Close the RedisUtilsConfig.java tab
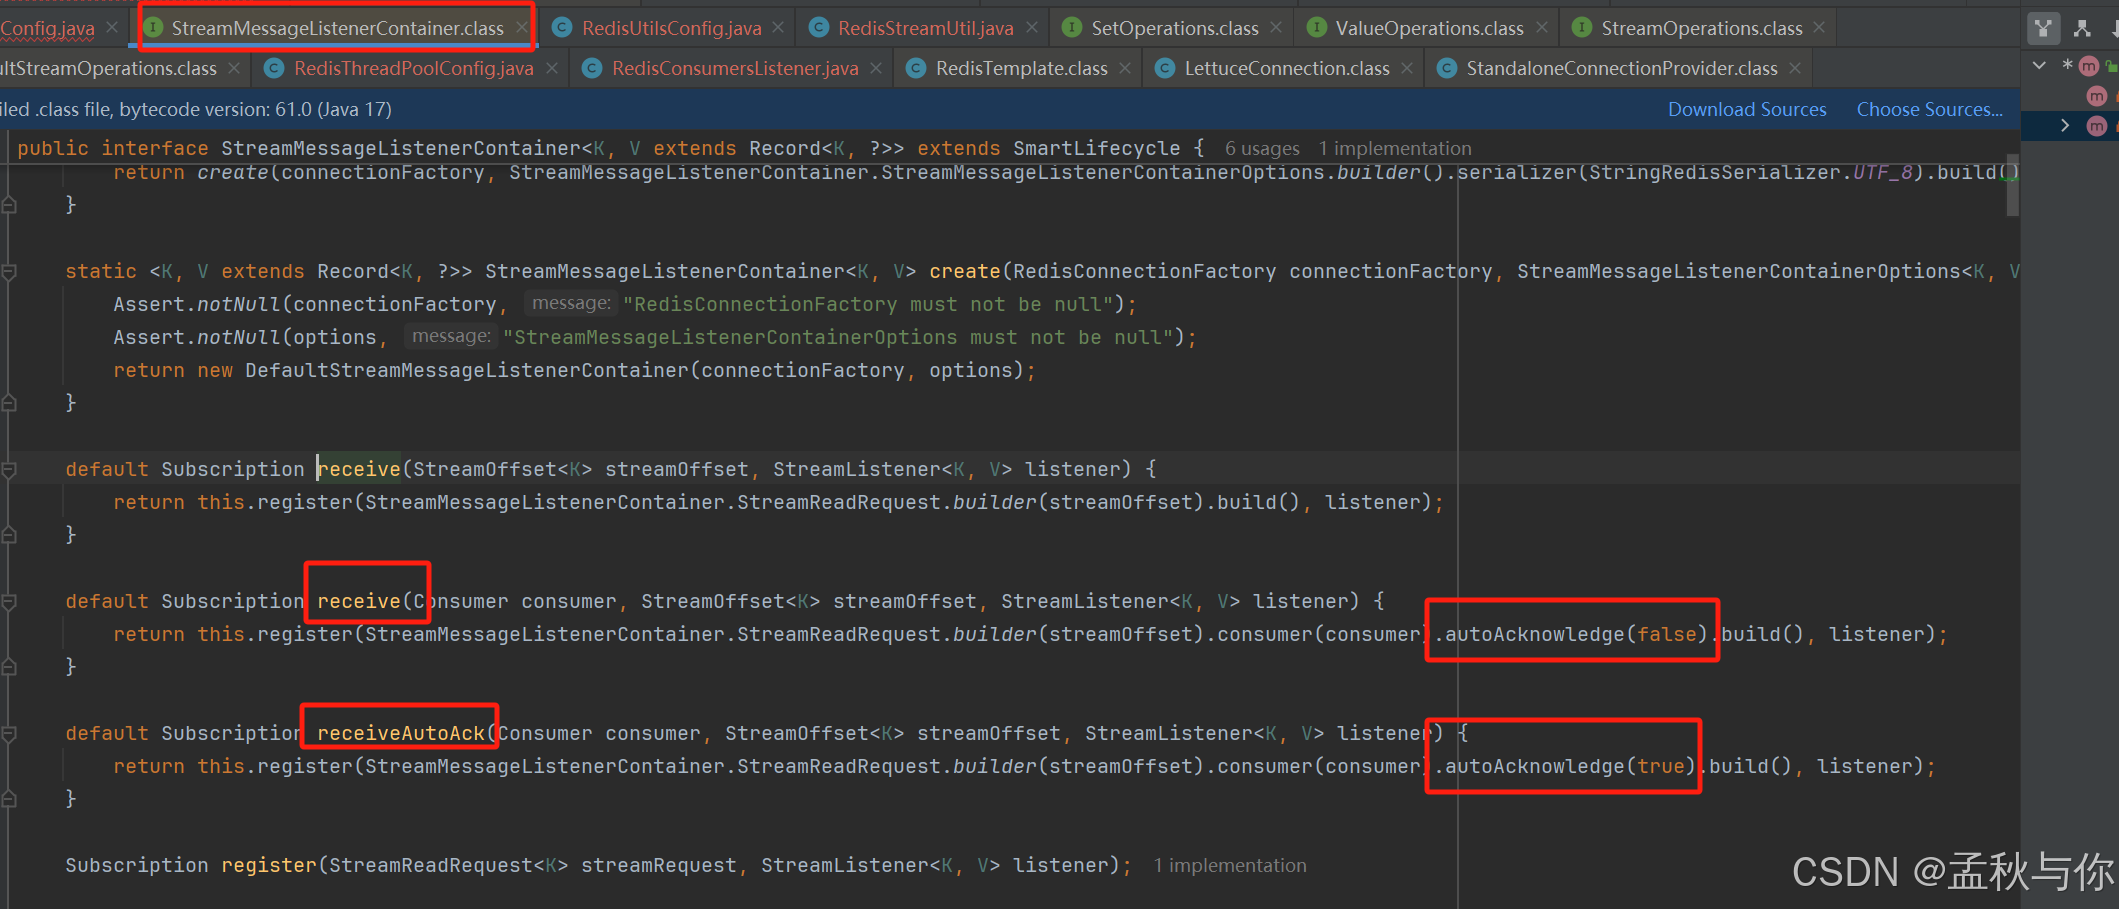Image resolution: width=2119 pixels, height=909 pixels. 778,28
